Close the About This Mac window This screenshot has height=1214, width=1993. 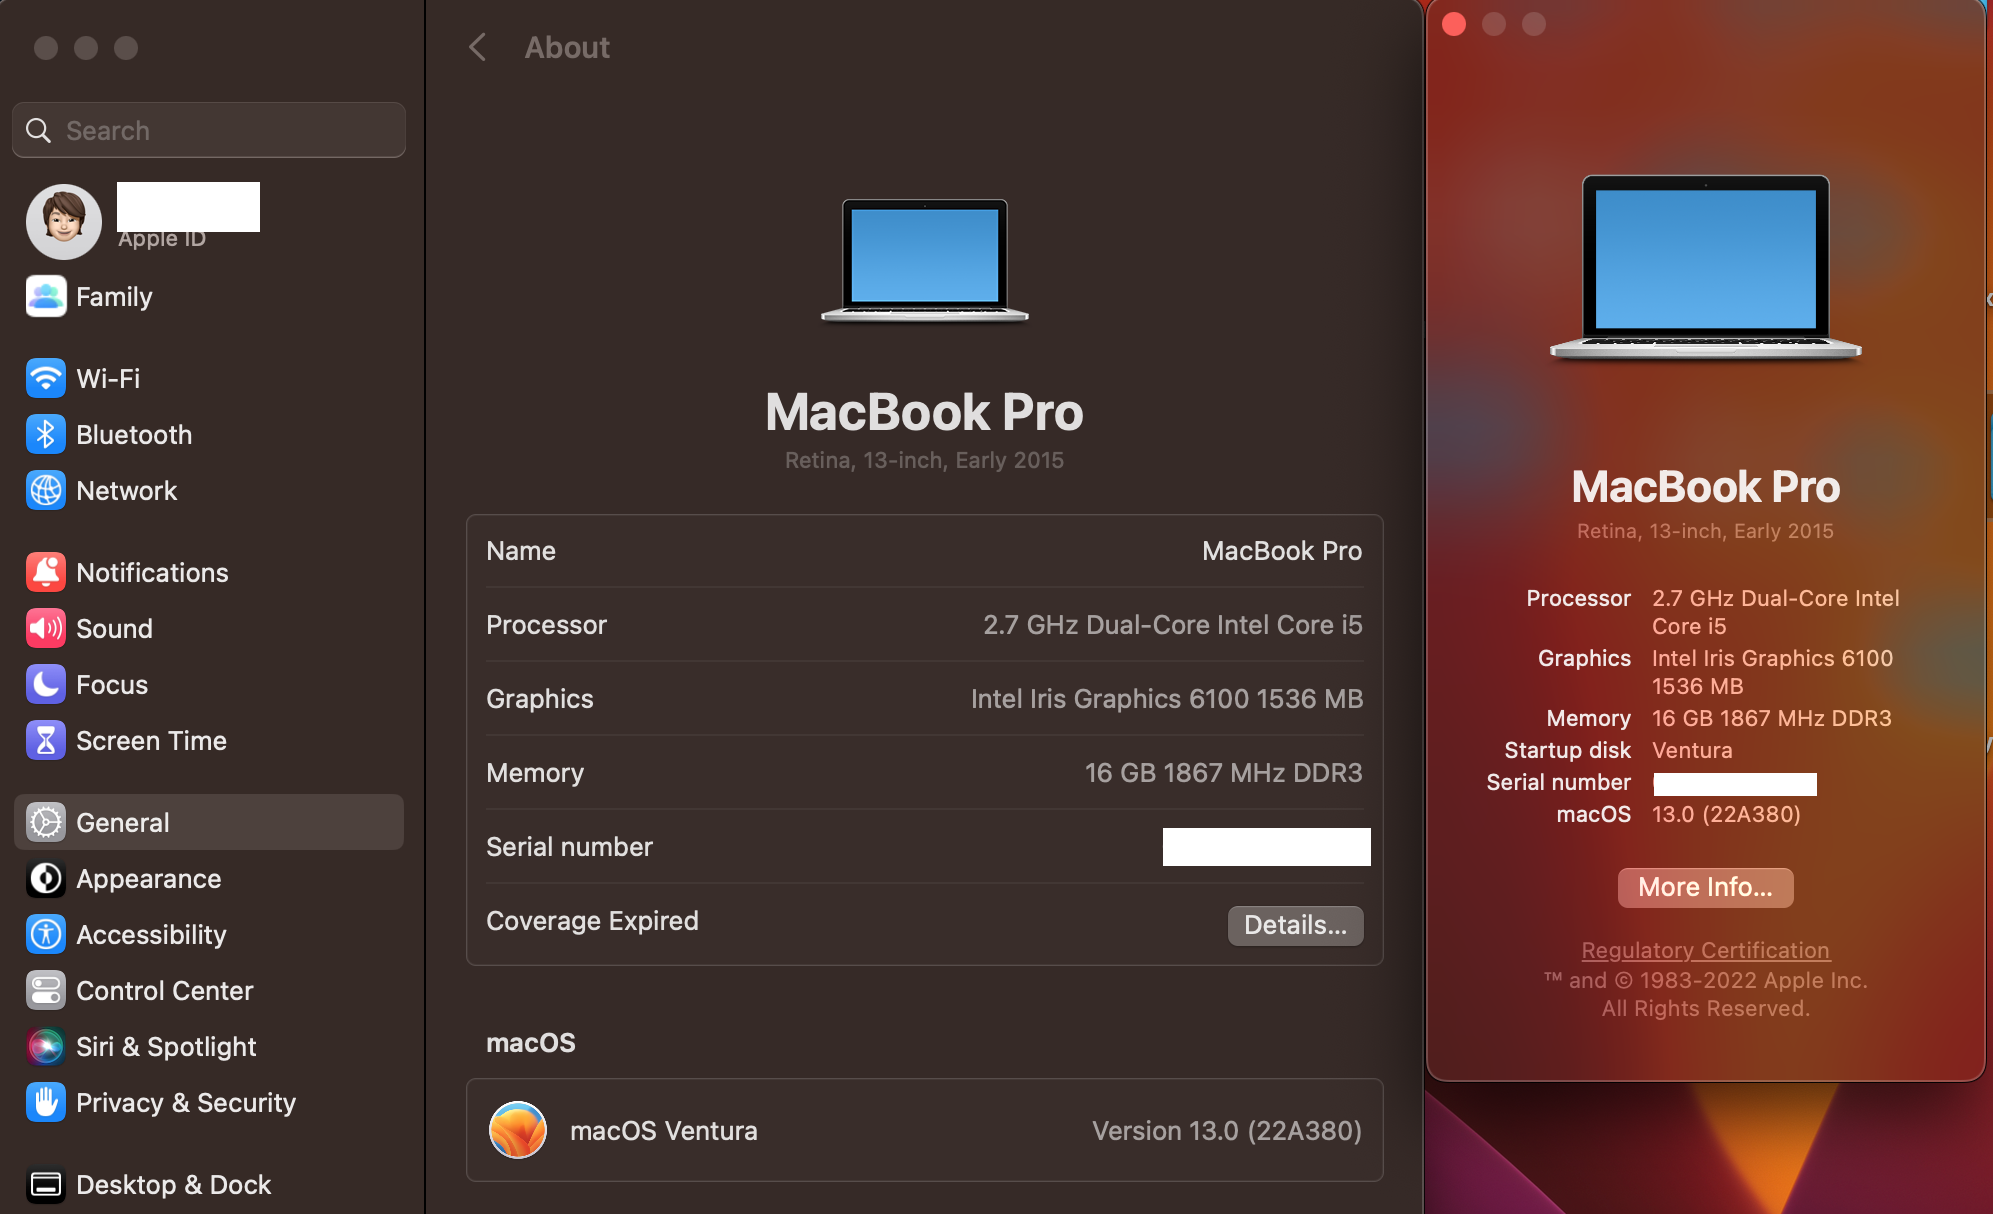(x=1454, y=24)
